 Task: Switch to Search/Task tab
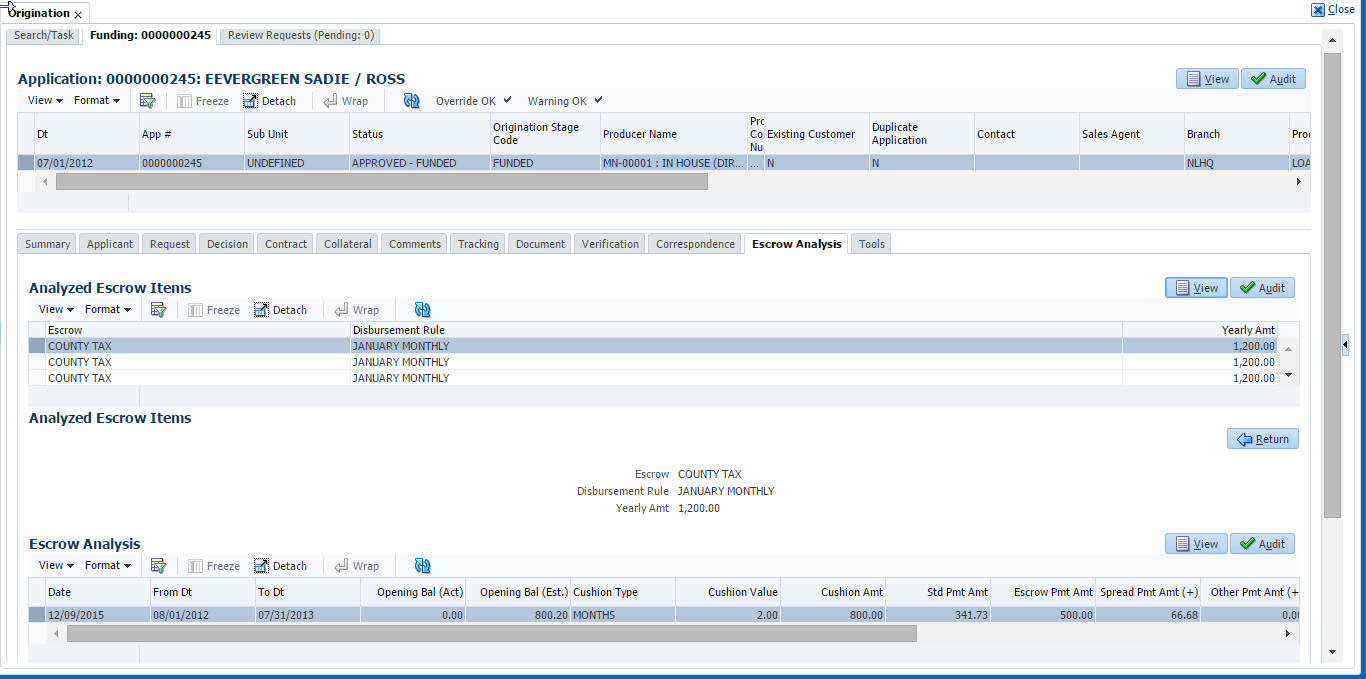pyautogui.click(x=44, y=35)
